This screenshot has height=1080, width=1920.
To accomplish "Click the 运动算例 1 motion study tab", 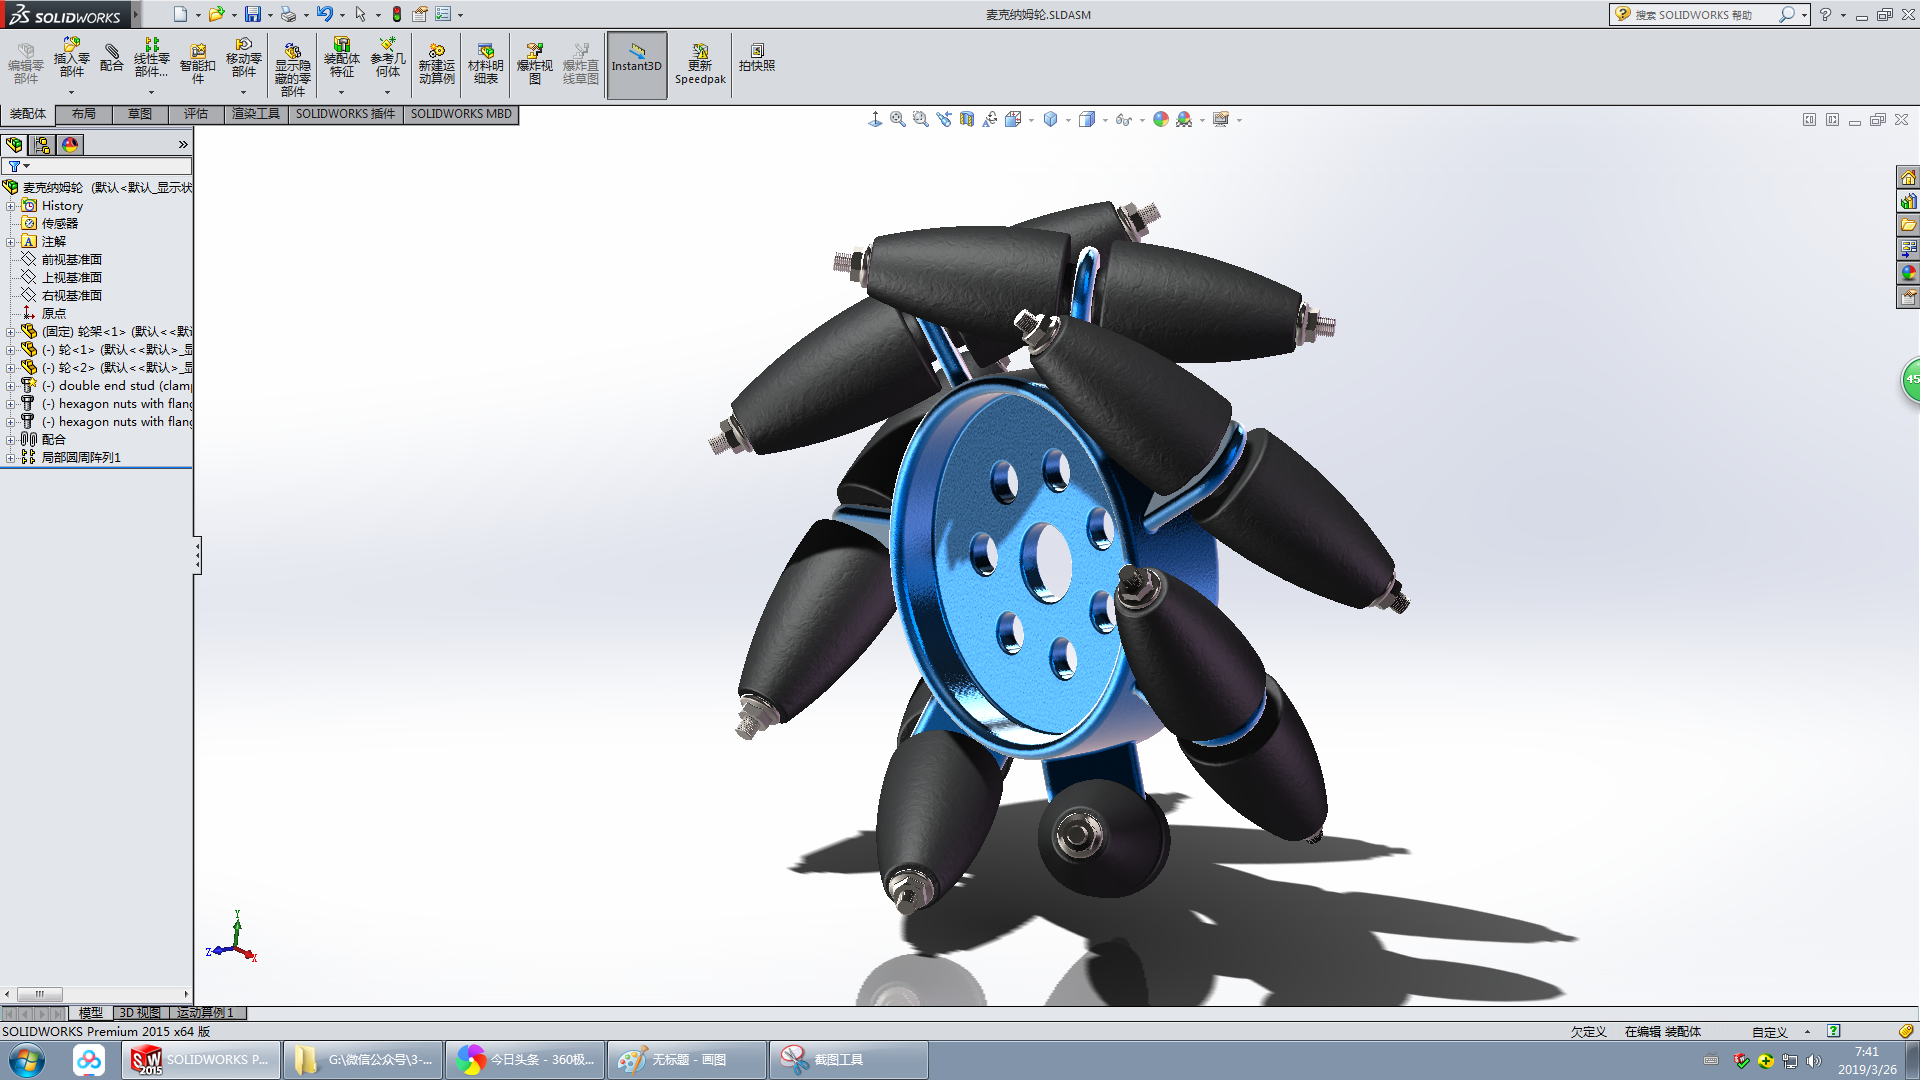I will [x=205, y=1013].
